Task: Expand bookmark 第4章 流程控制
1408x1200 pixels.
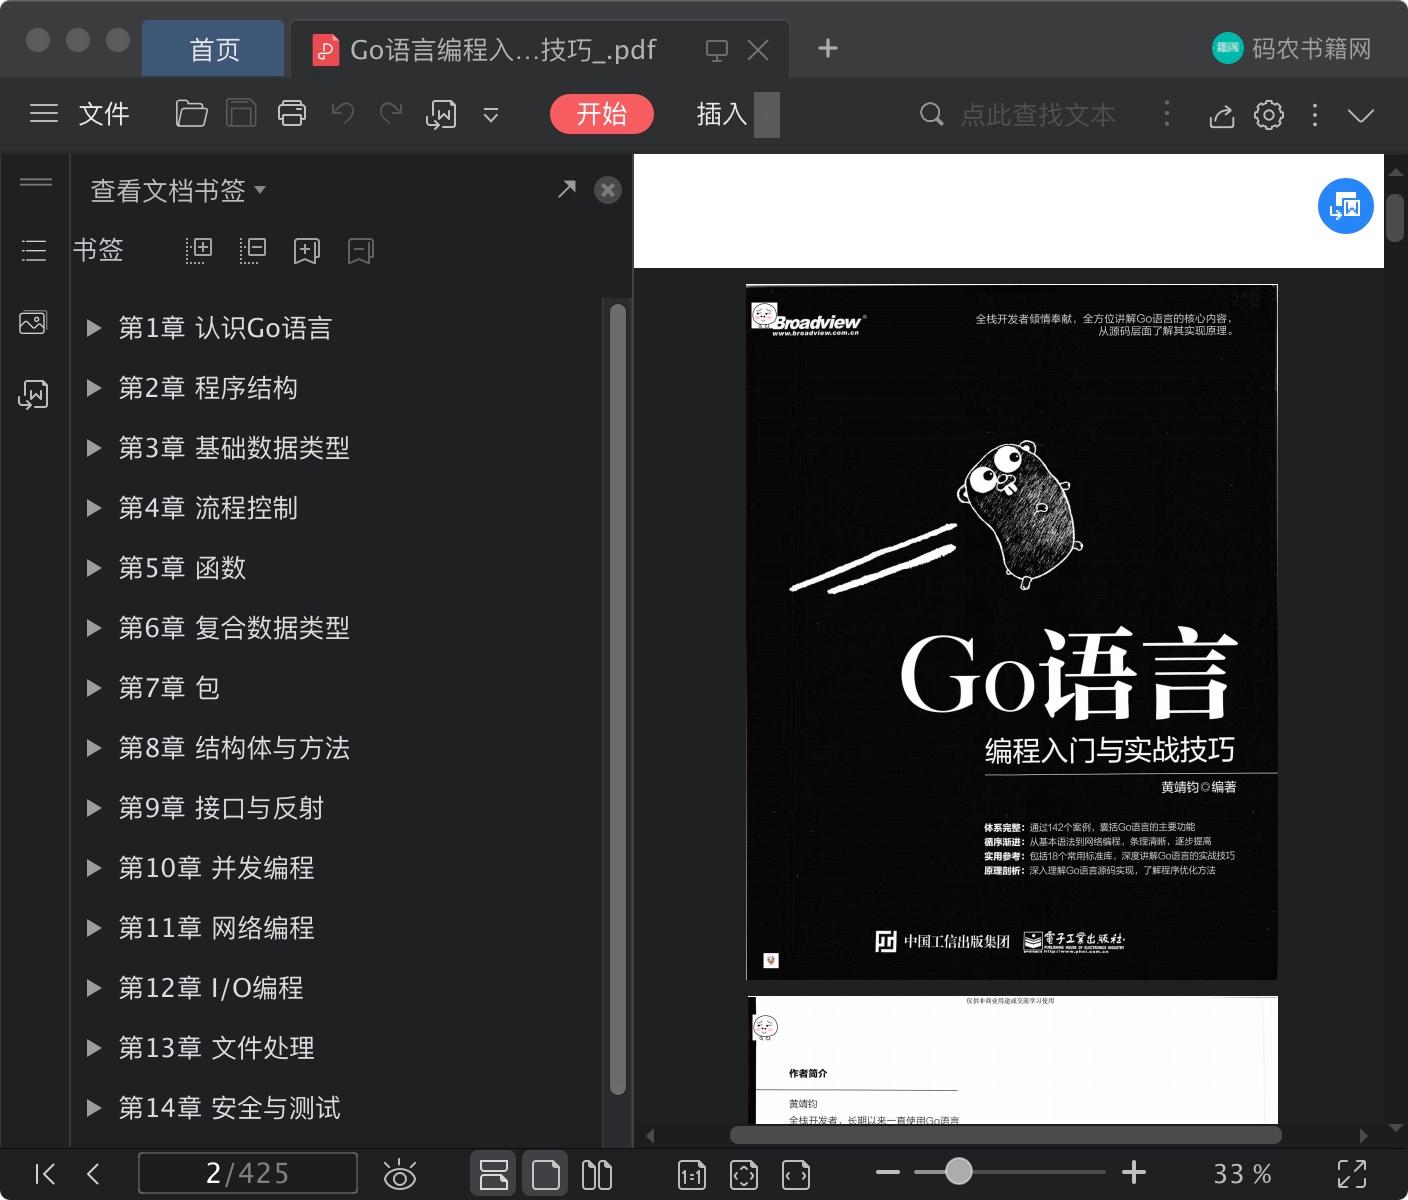Action: click(93, 508)
